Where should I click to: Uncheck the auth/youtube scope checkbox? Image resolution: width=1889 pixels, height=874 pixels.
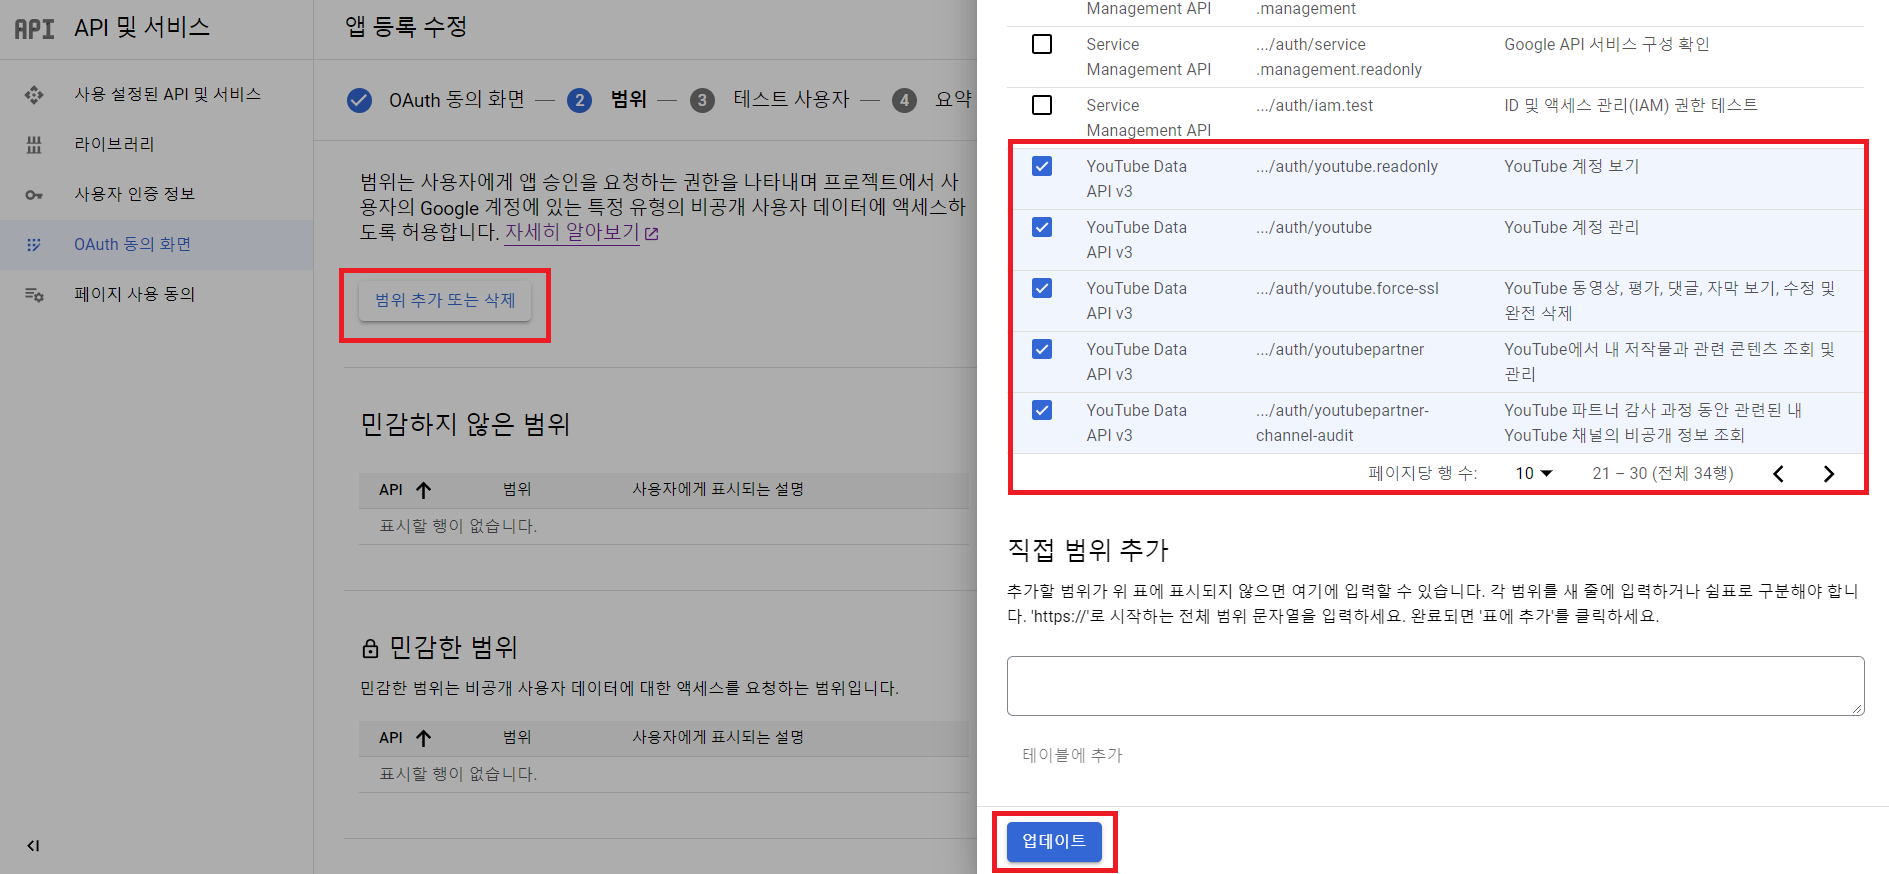point(1042,227)
